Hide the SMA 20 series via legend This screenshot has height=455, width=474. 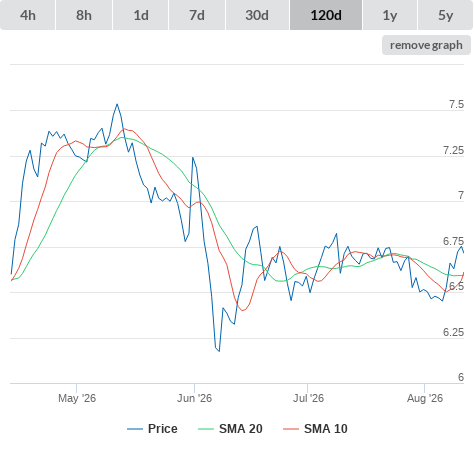tap(241, 429)
